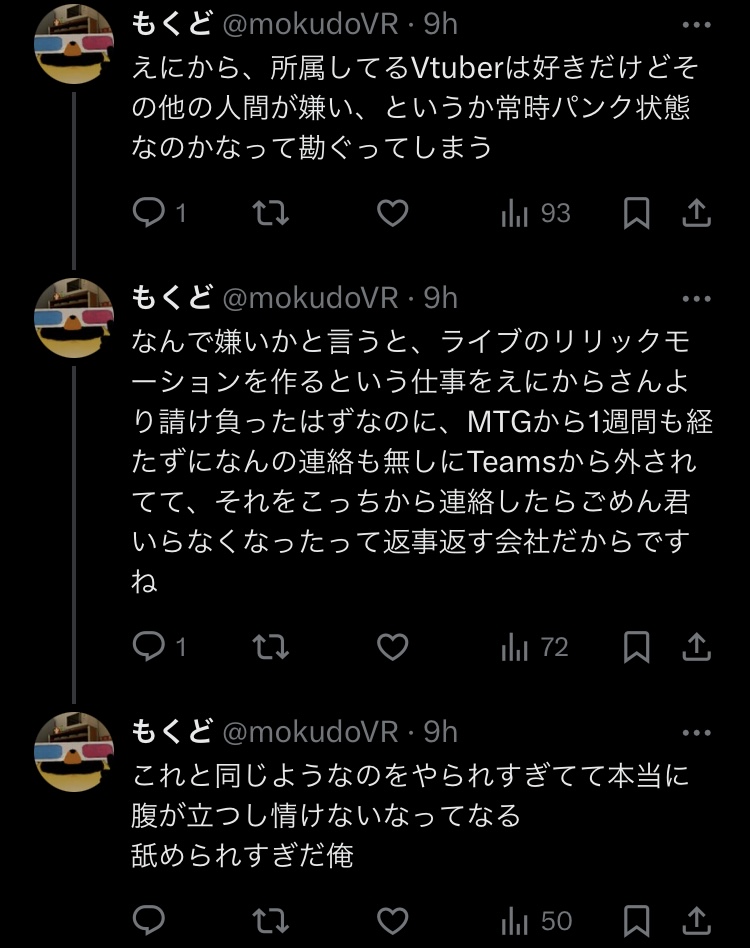Share the first tweet via share icon
750x948 pixels.
pyautogui.click(x=696, y=213)
